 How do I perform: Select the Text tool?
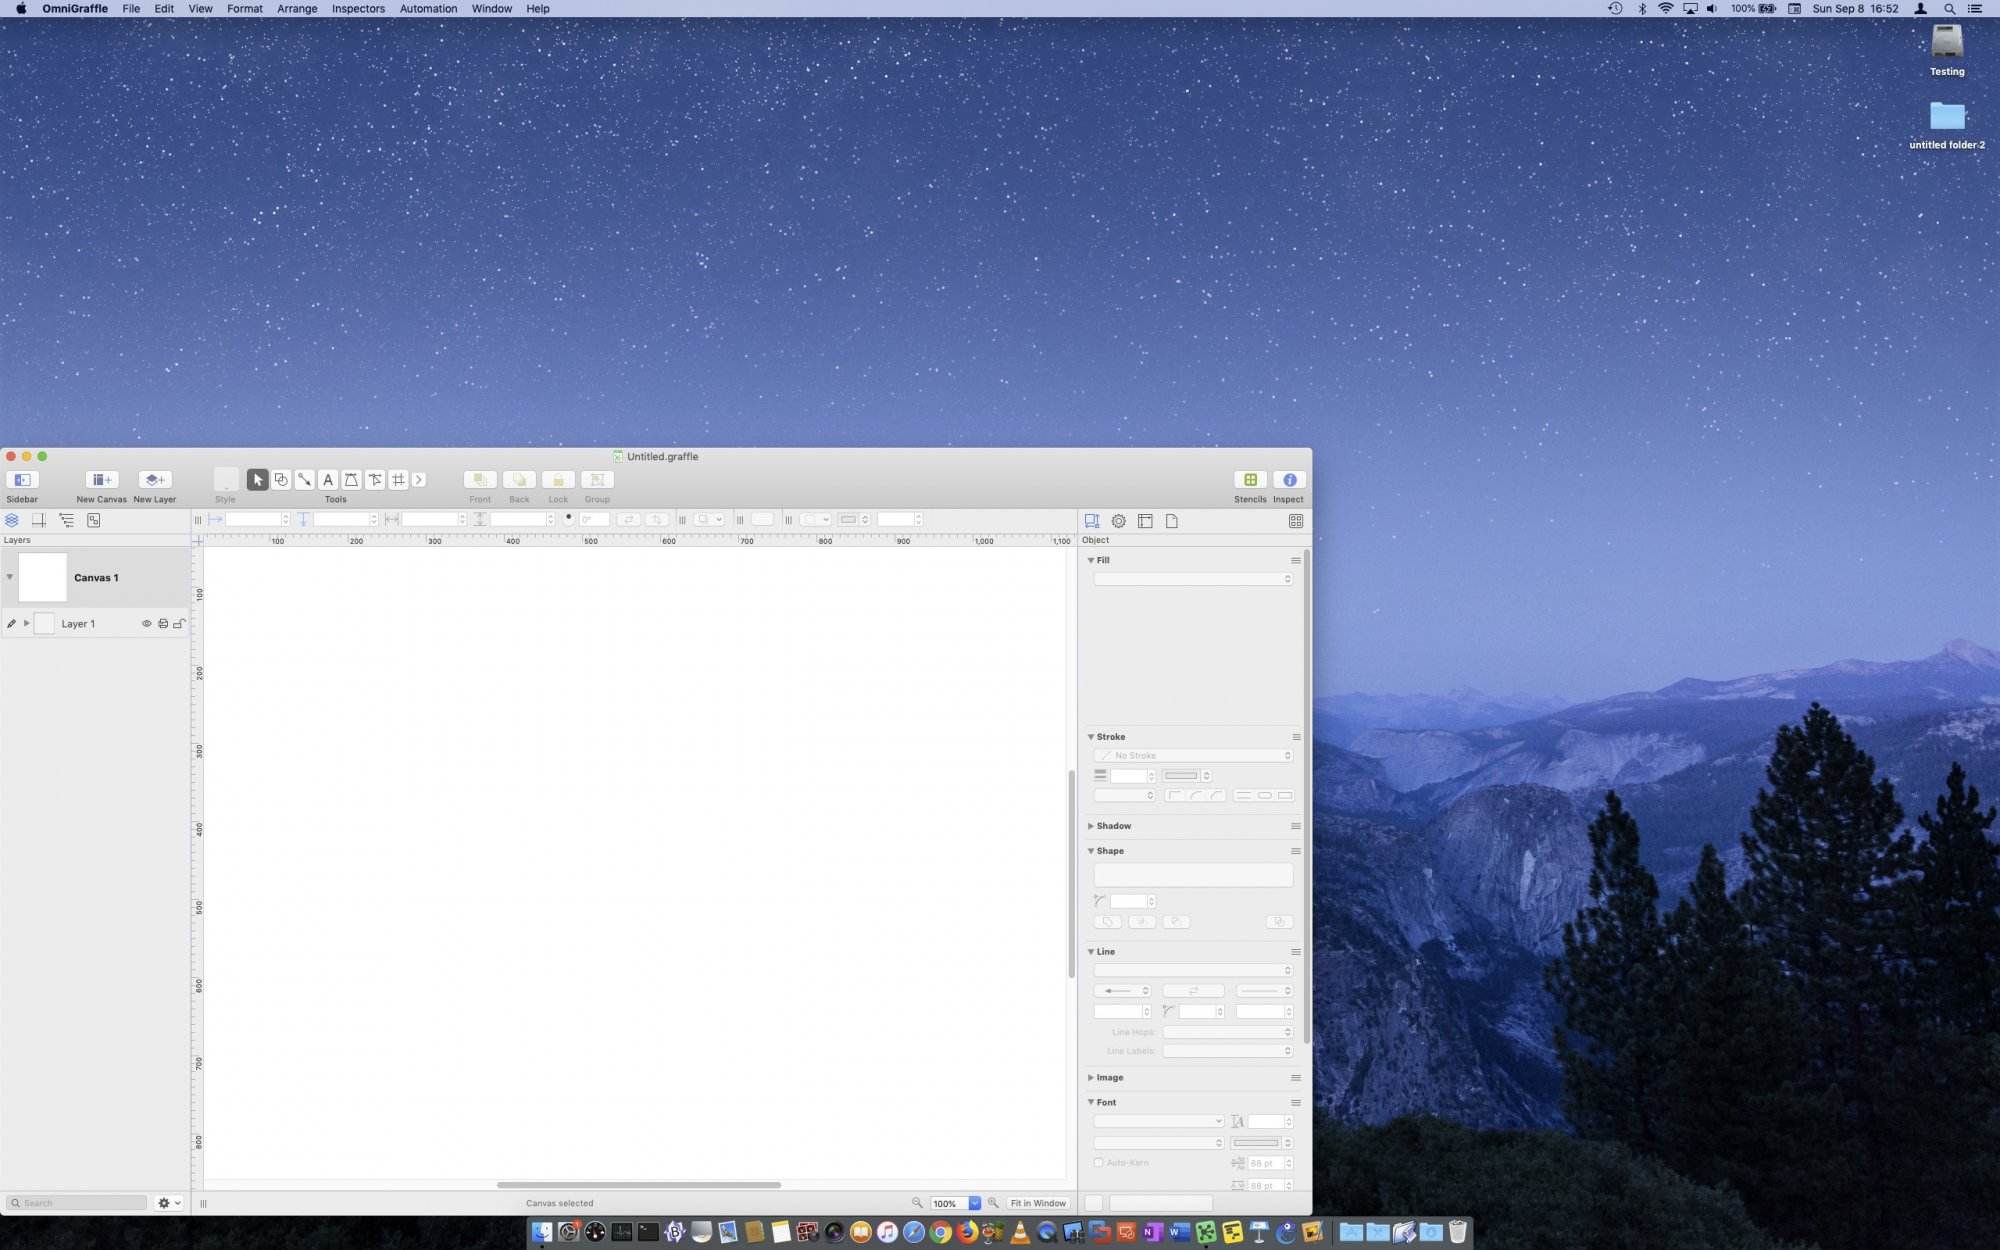click(x=328, y=480)
